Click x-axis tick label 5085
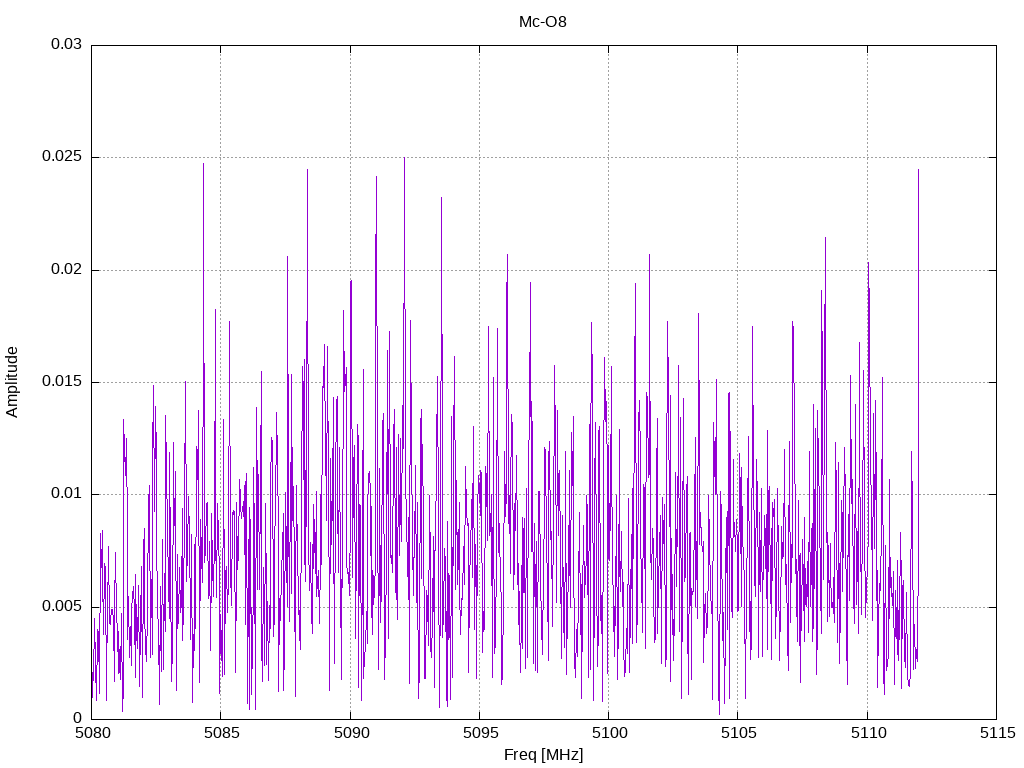This screenshot has width=1024, height=768. (x=221, y=733)
